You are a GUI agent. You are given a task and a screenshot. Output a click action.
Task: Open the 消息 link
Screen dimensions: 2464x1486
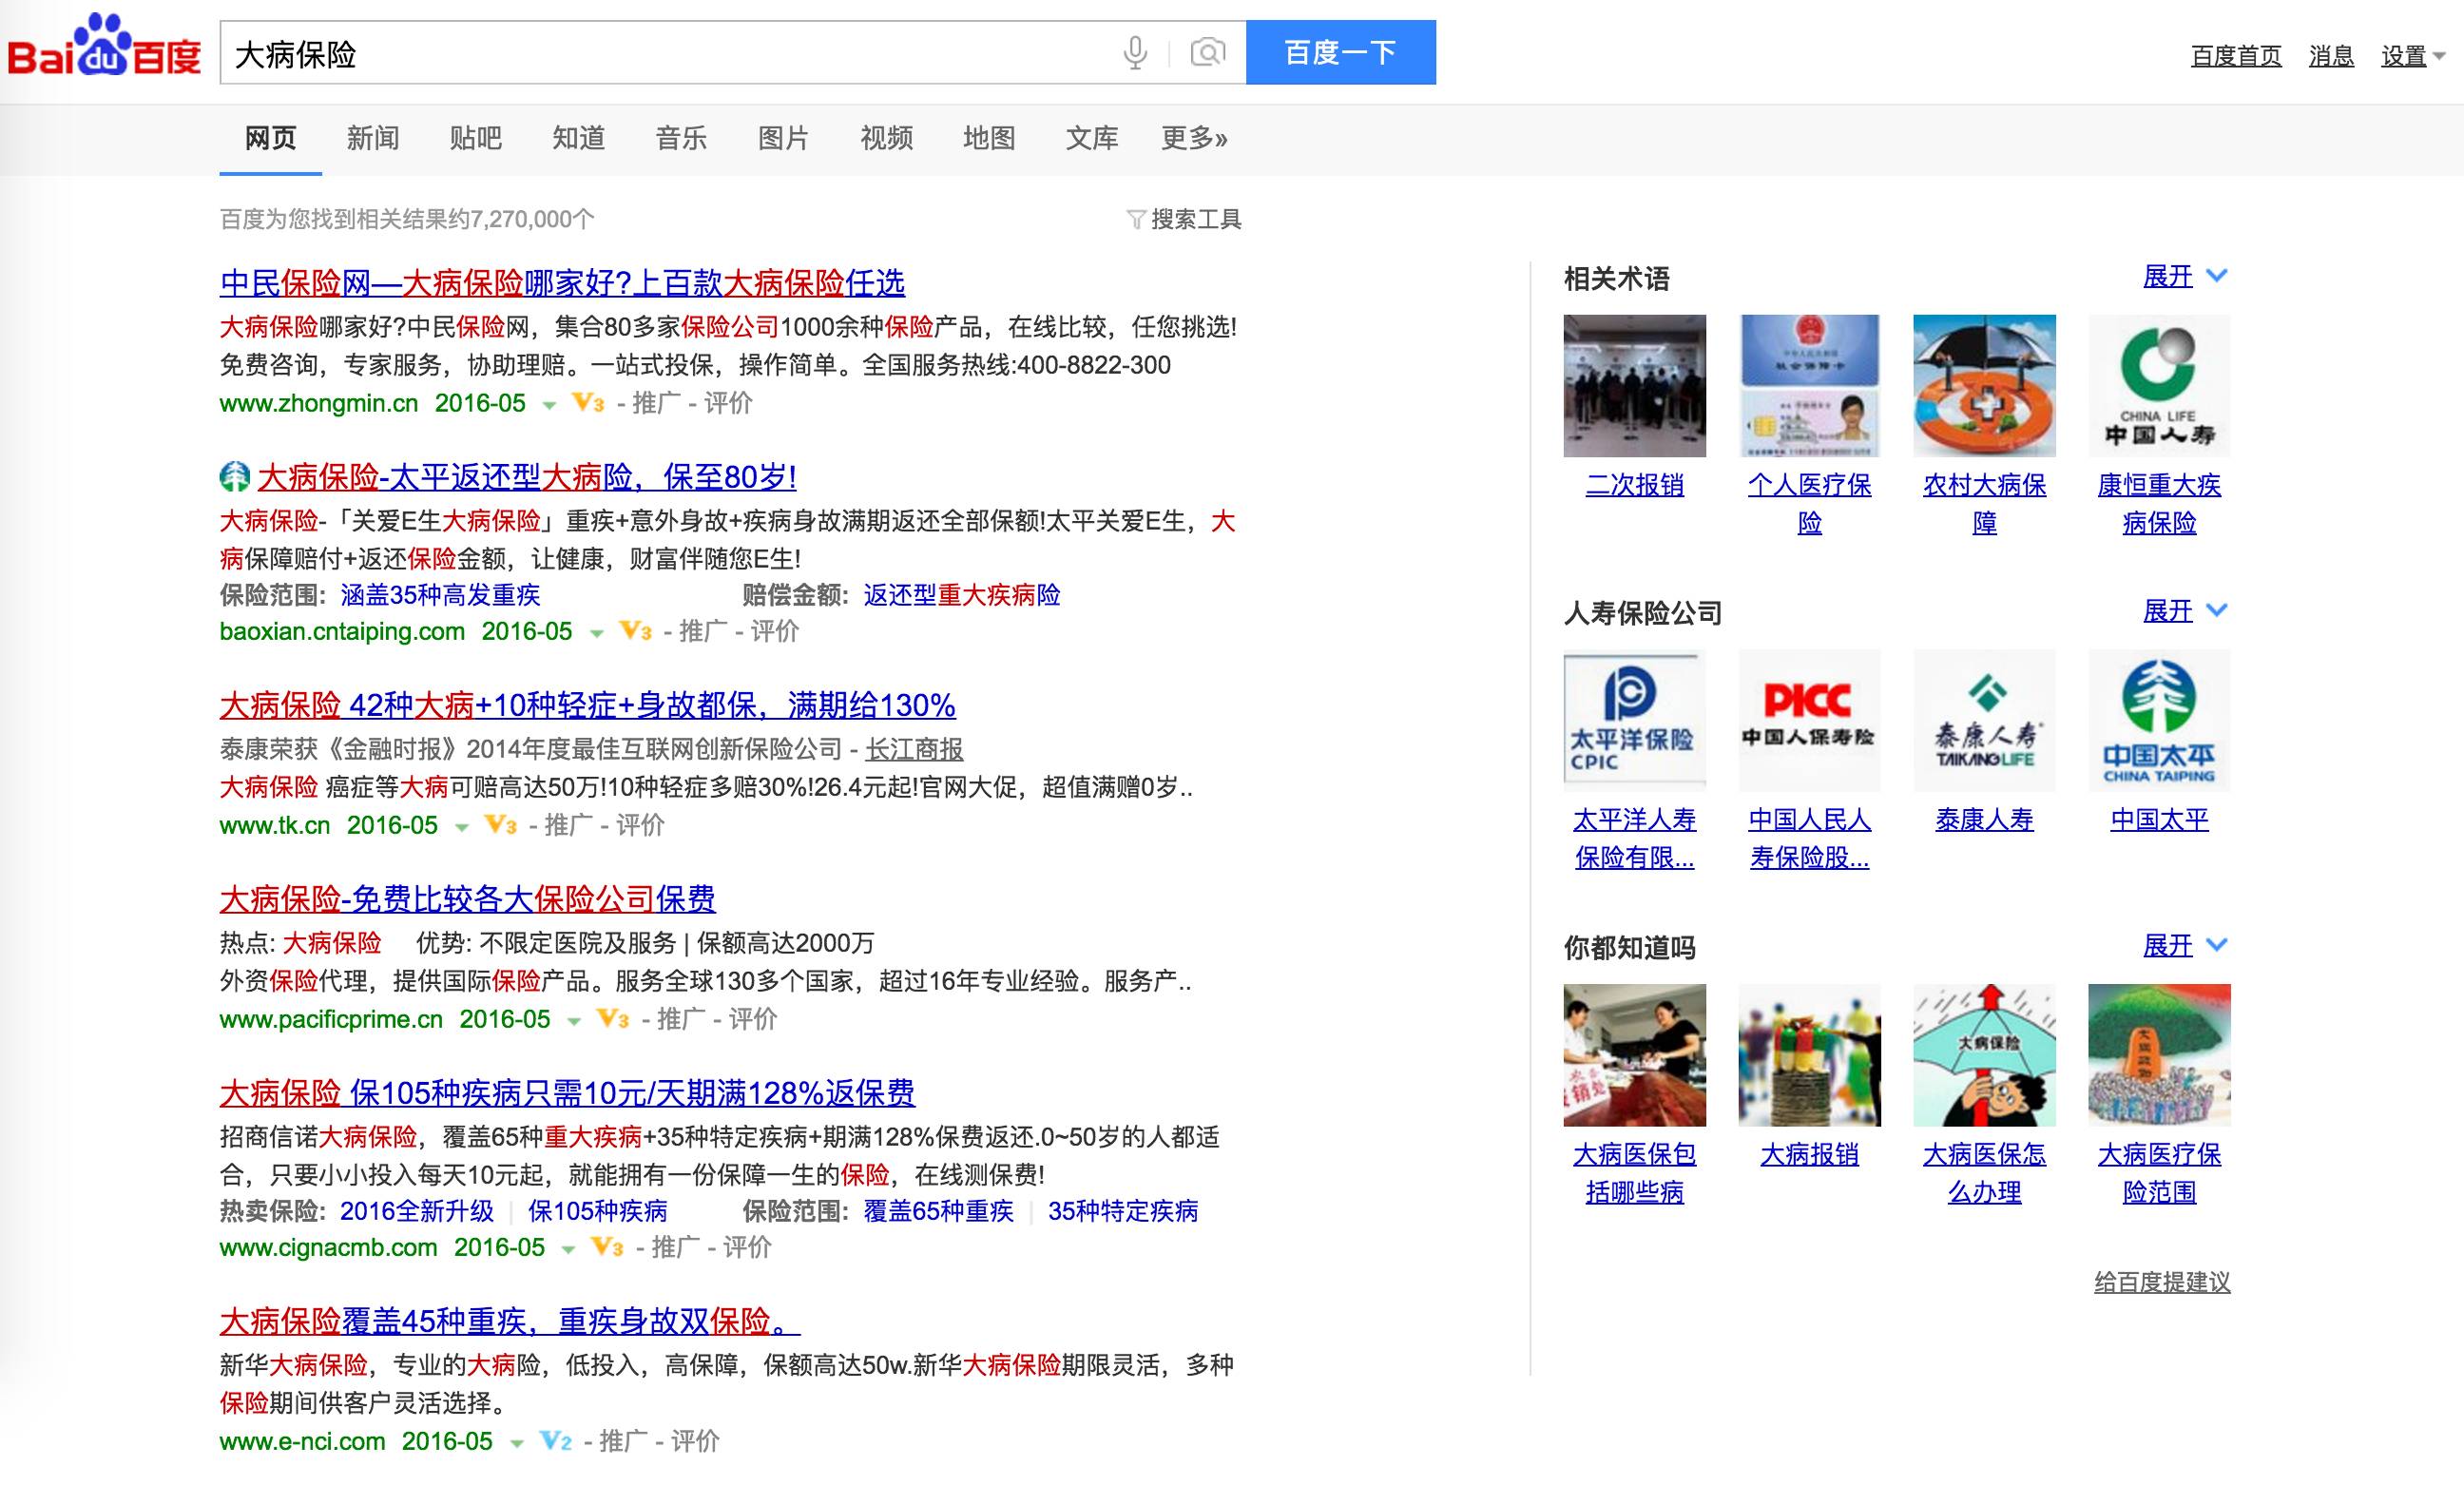click(x=2331, y=56)
